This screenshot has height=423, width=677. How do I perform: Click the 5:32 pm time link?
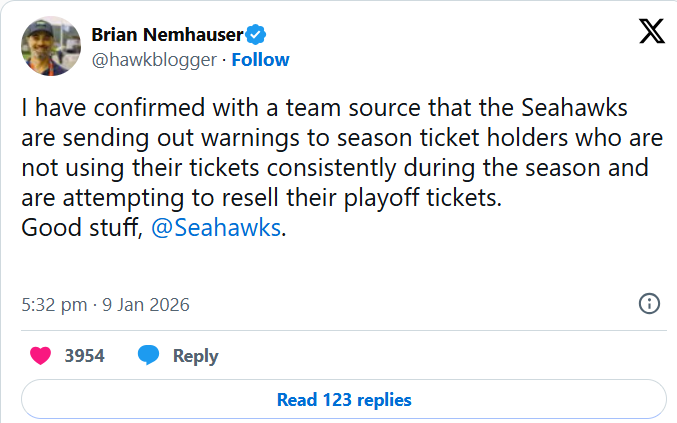[54, 304]
